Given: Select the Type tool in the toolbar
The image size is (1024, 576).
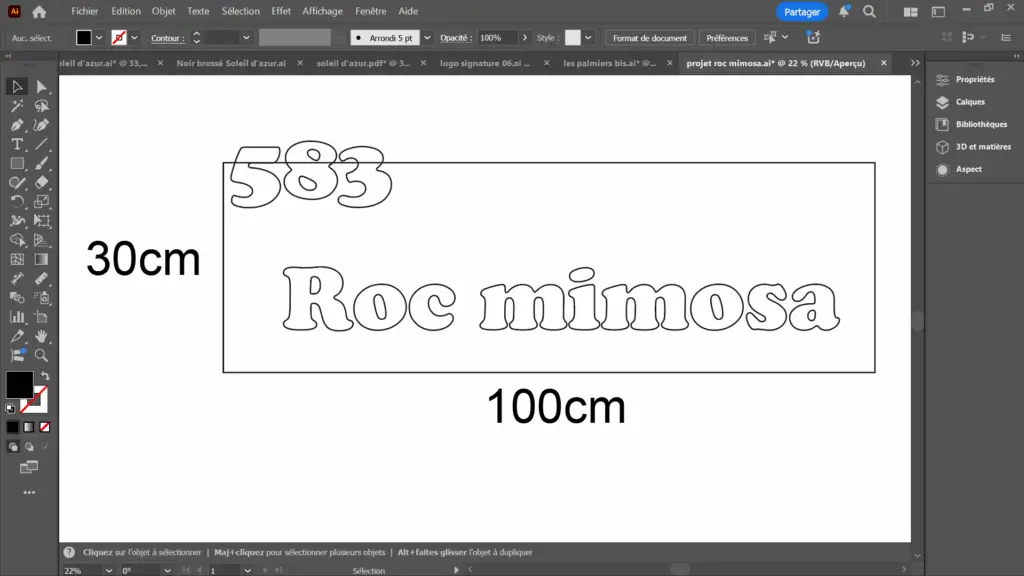Looking at the screenshot, I should 17,144.
